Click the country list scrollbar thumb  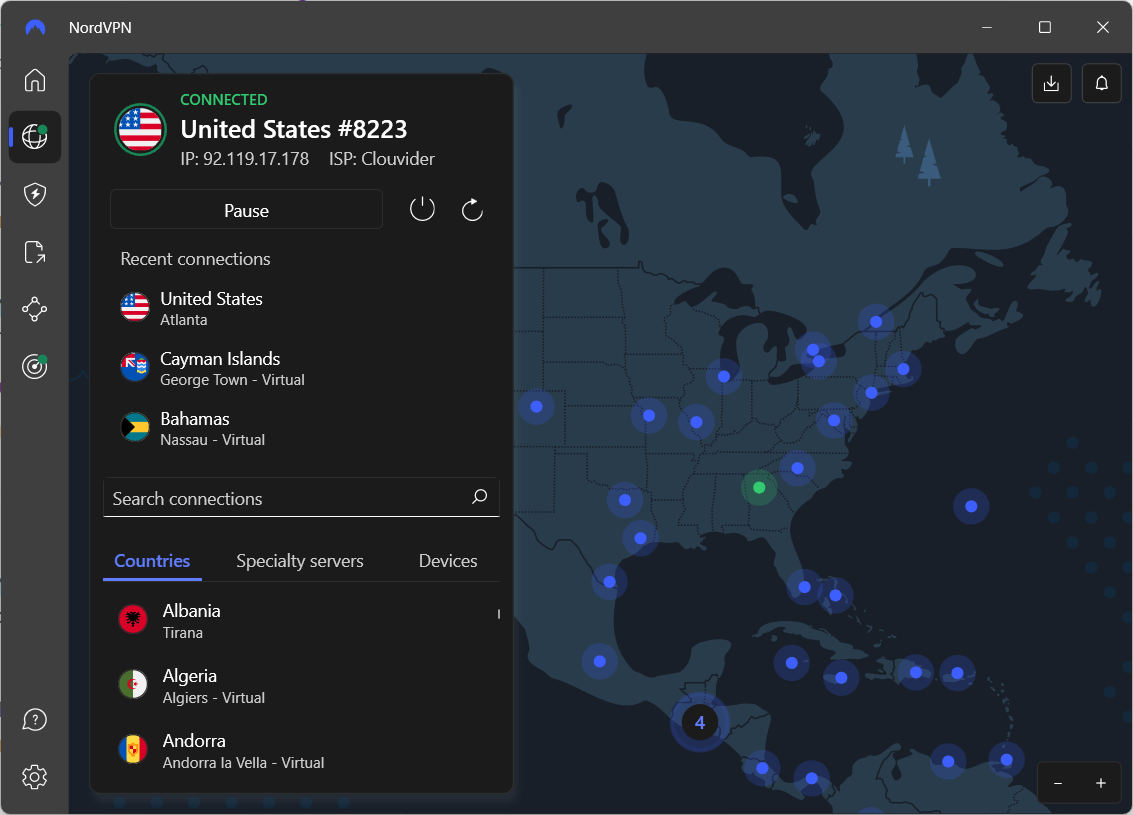click(x=499, y=614)
